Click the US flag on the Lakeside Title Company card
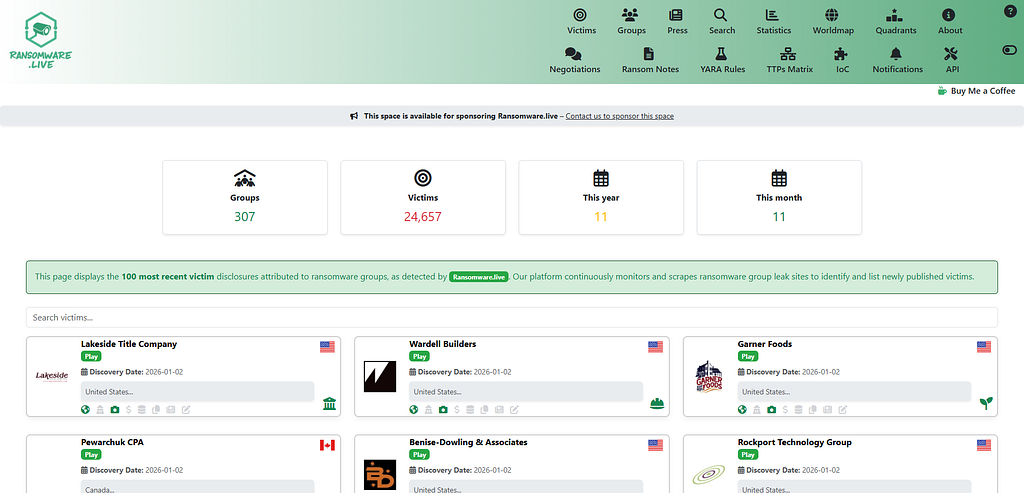 point(327,347)
